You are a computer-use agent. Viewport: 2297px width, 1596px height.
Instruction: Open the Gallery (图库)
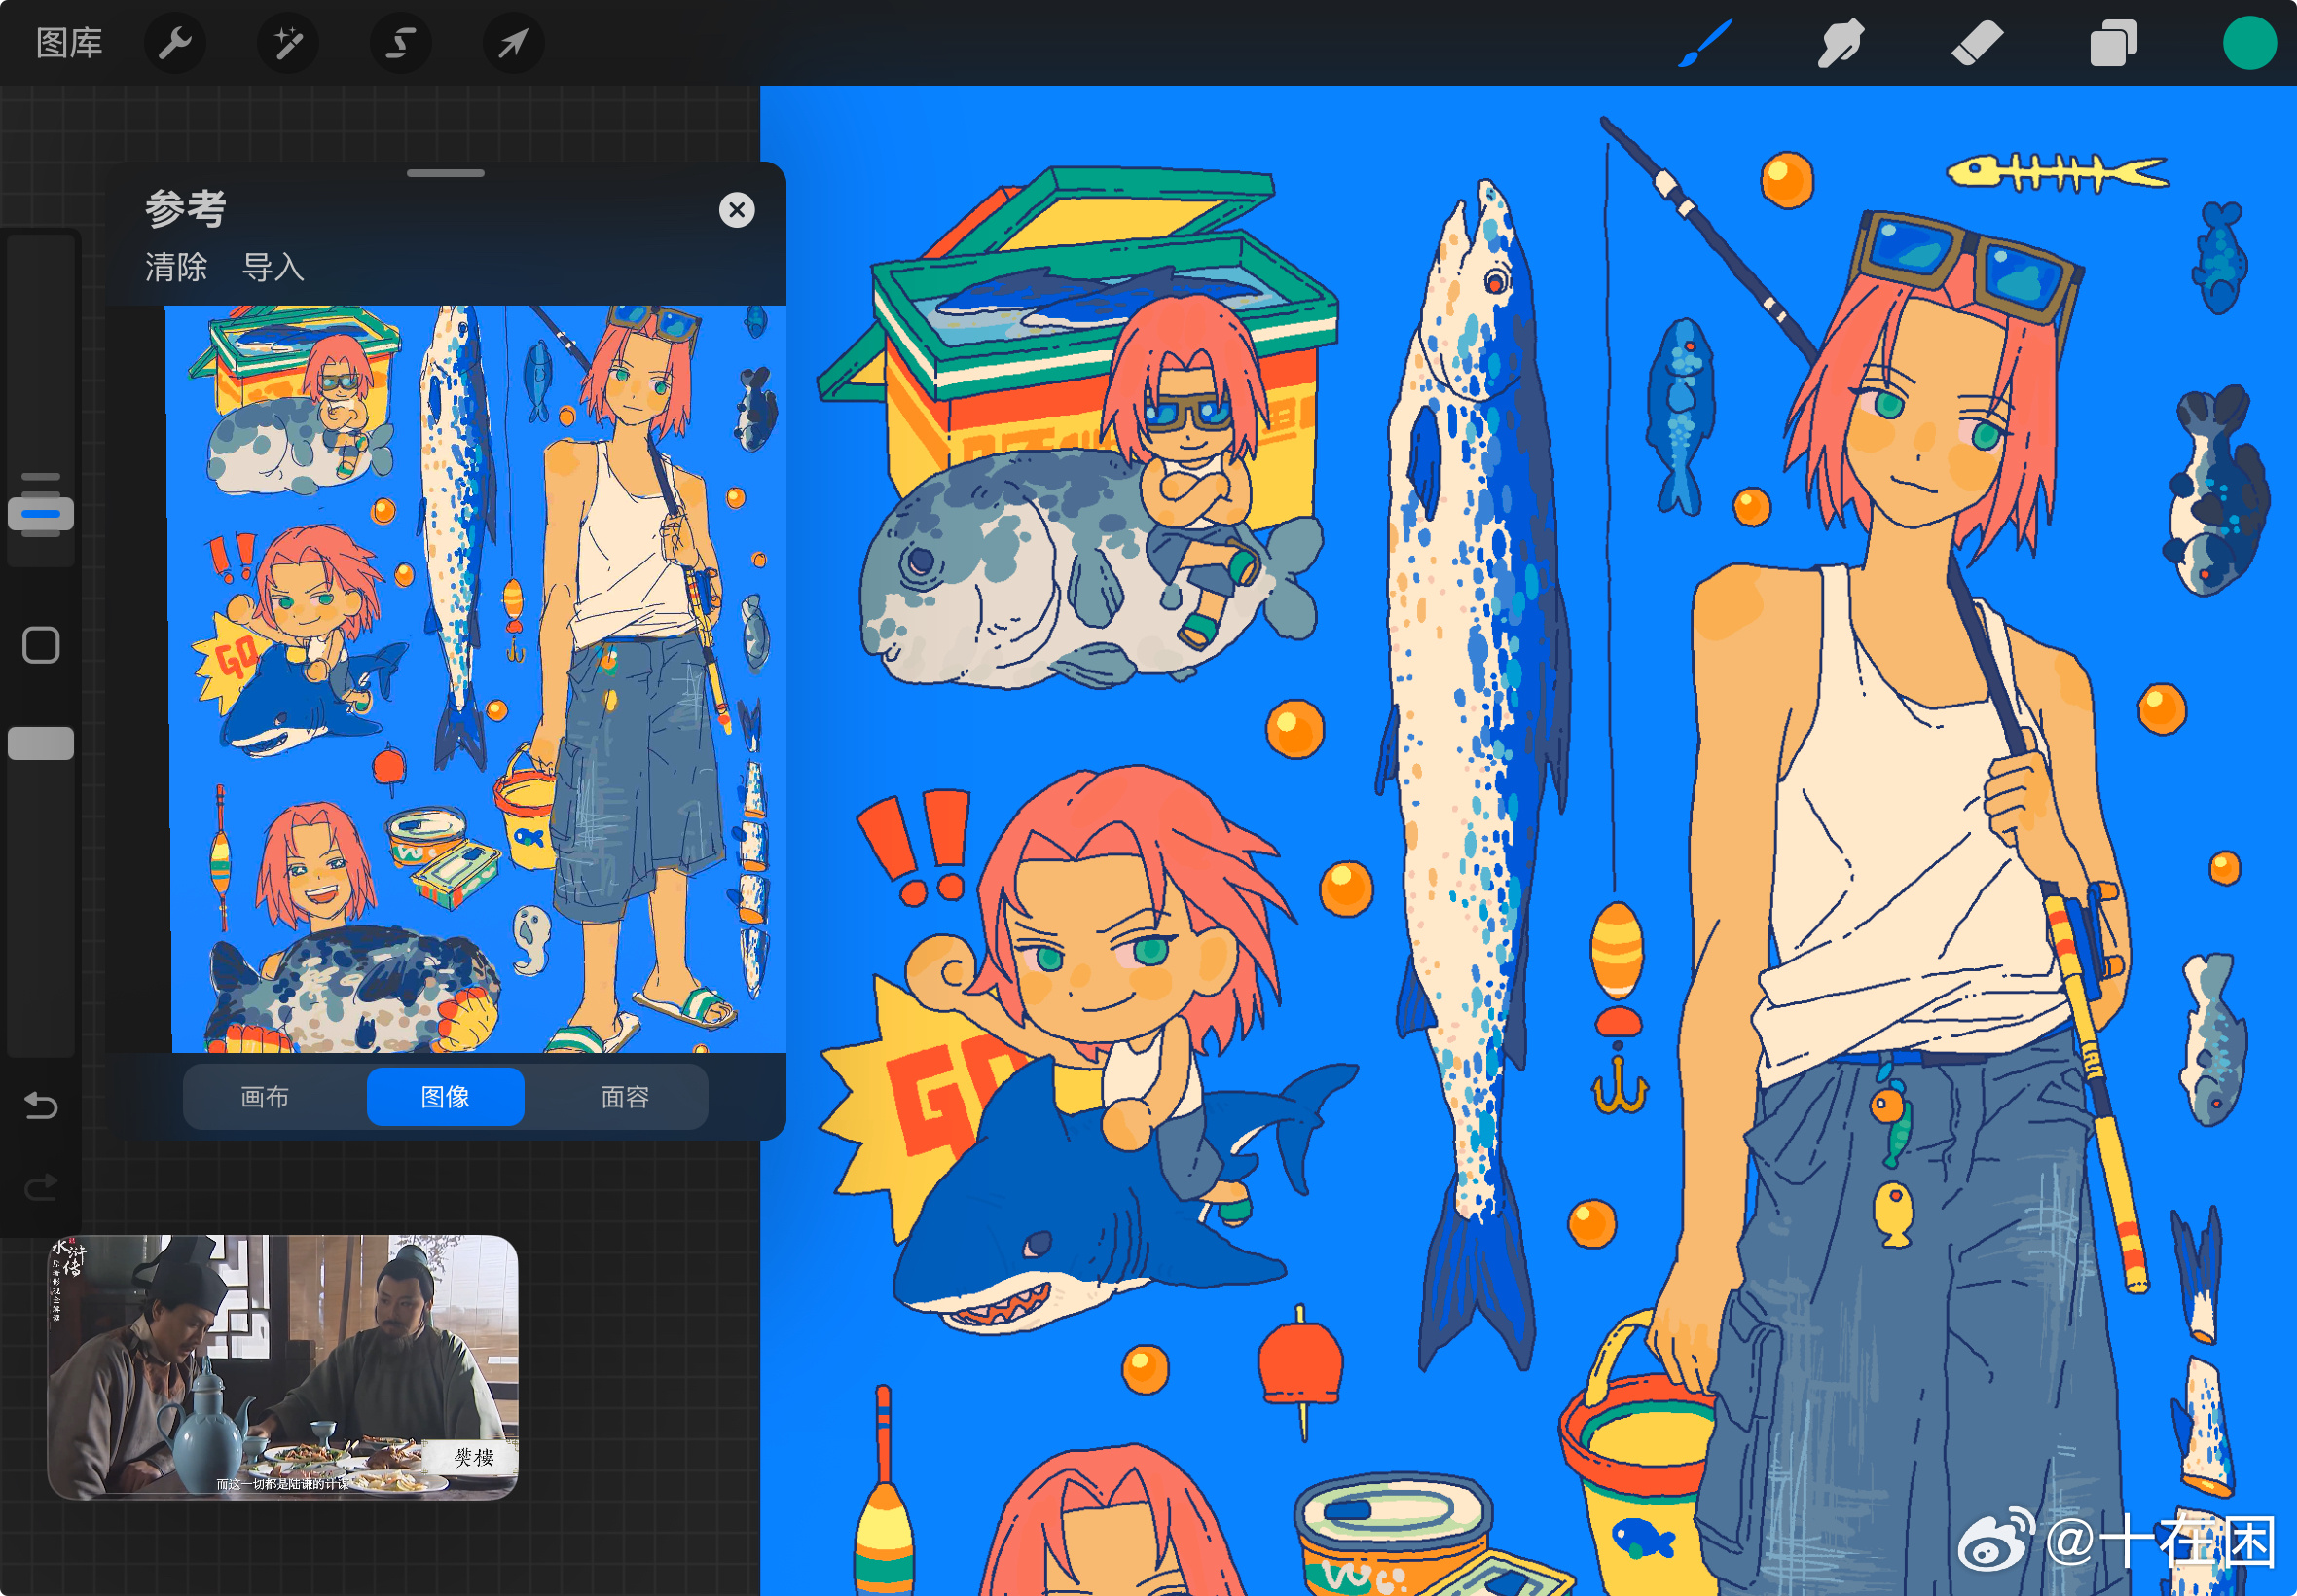(70, 43)
